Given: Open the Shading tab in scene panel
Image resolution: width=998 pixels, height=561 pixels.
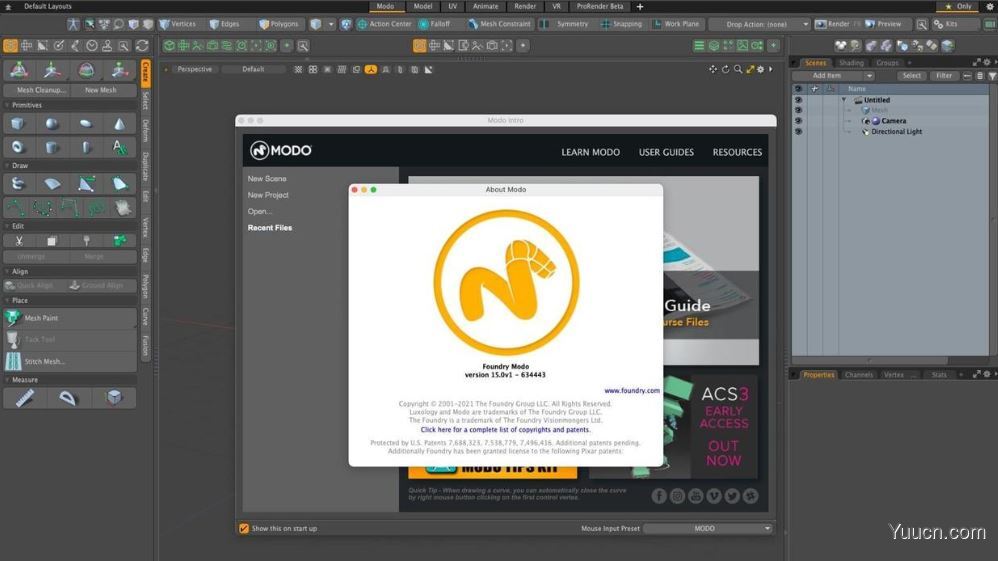Looking at the screenshot, I should (851, 63).
